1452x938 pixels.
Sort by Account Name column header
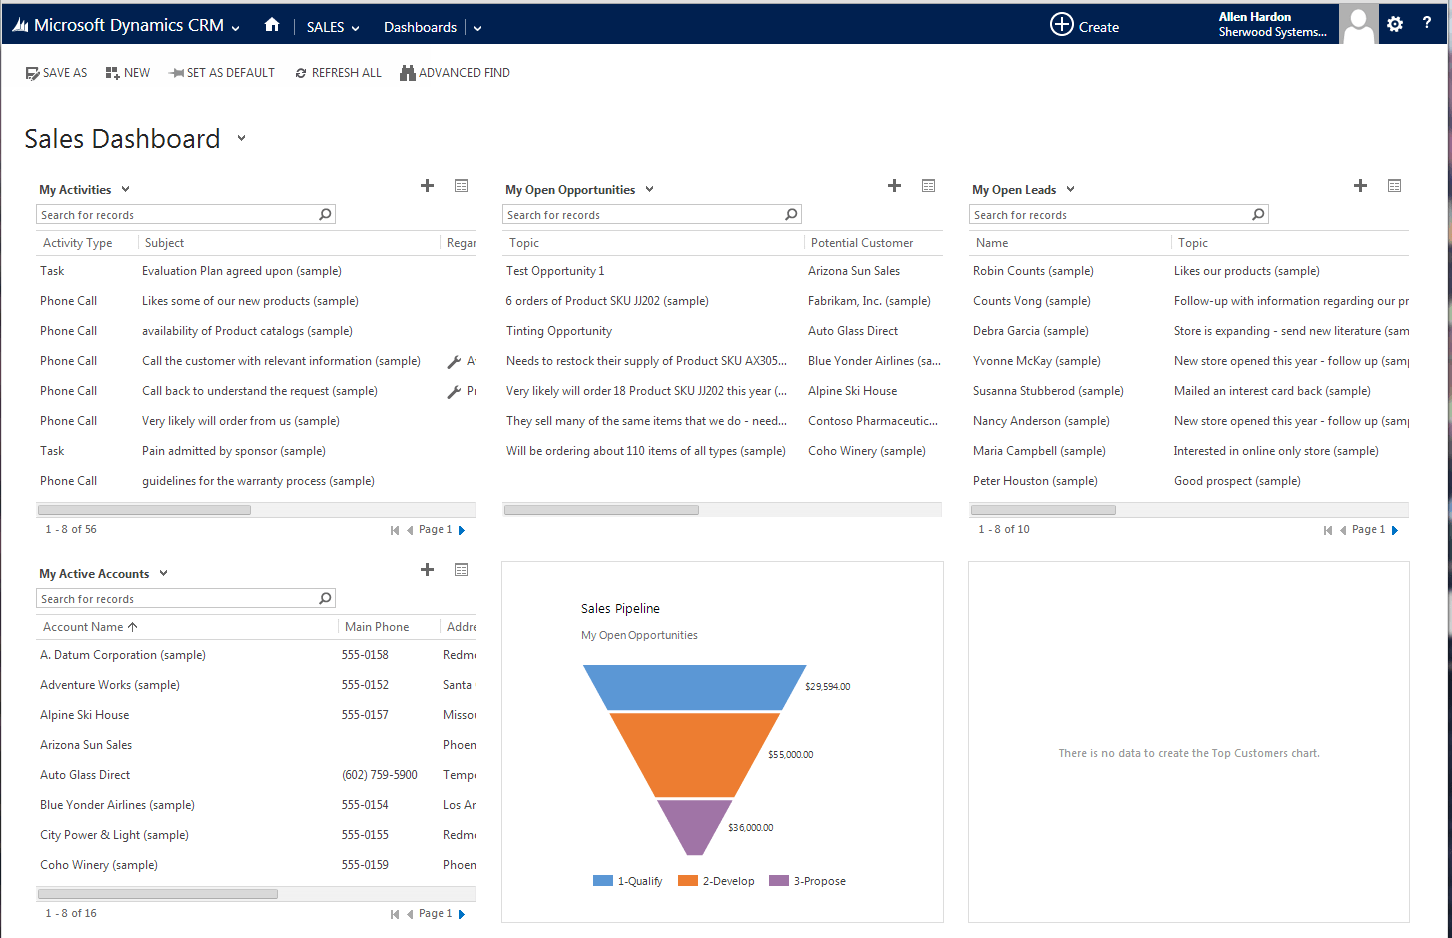point(90,627)
